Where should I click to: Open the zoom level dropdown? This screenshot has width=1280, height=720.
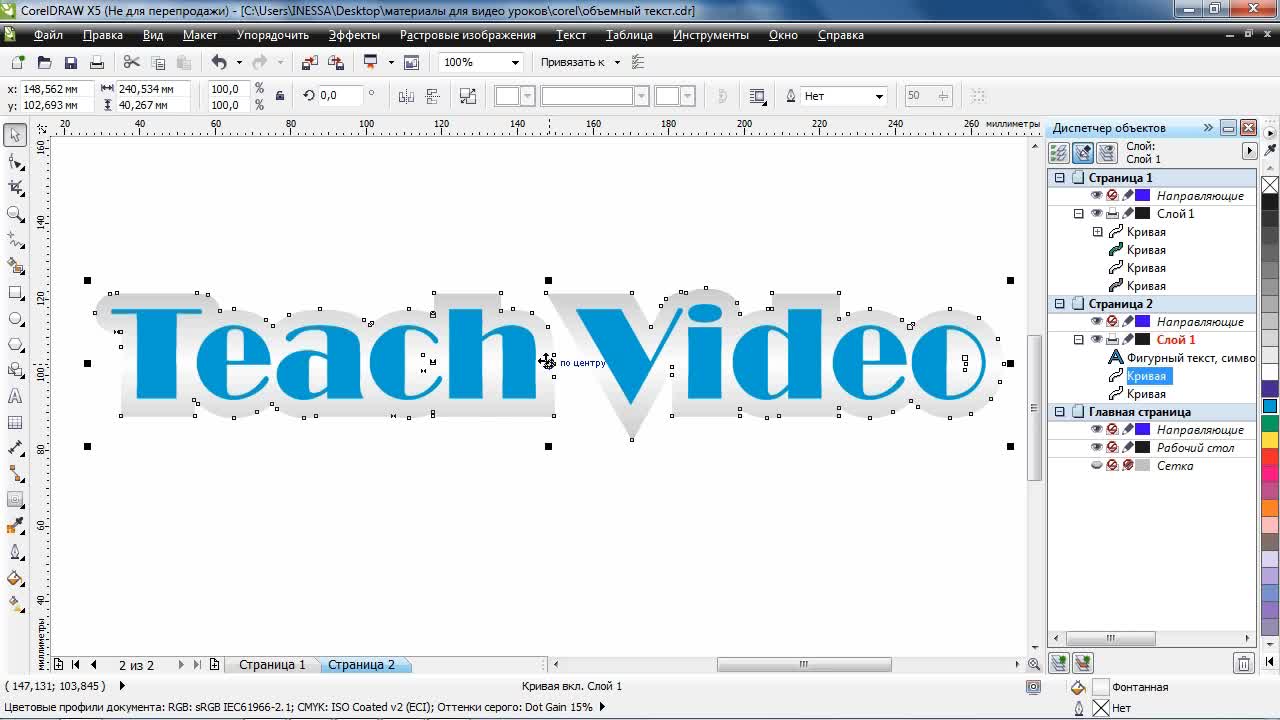(x=515, y=62)
